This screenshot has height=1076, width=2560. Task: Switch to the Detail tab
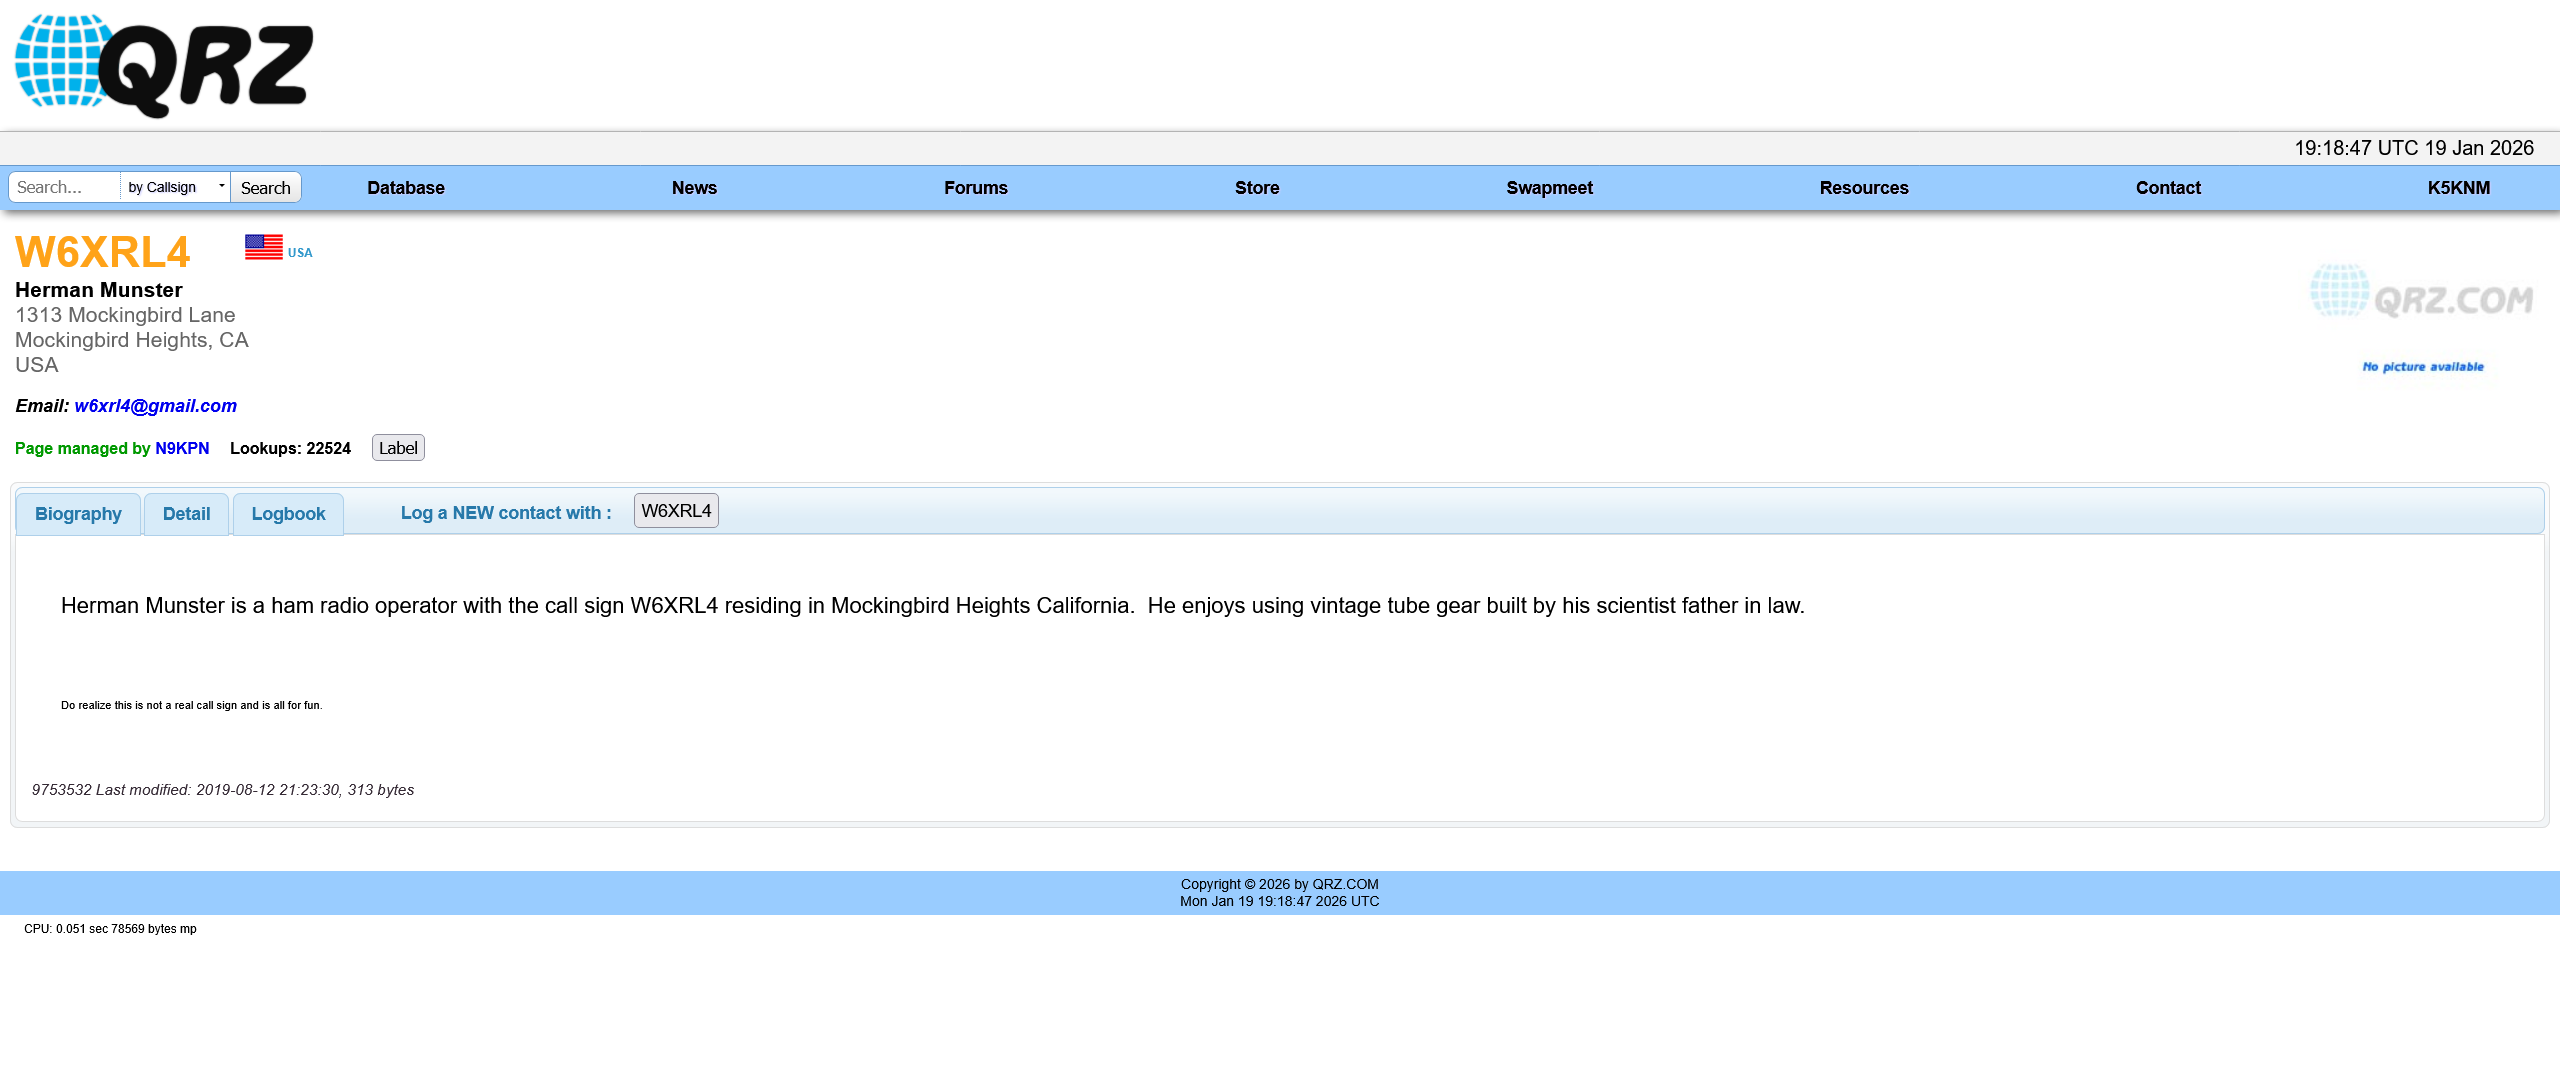(186, 513)
